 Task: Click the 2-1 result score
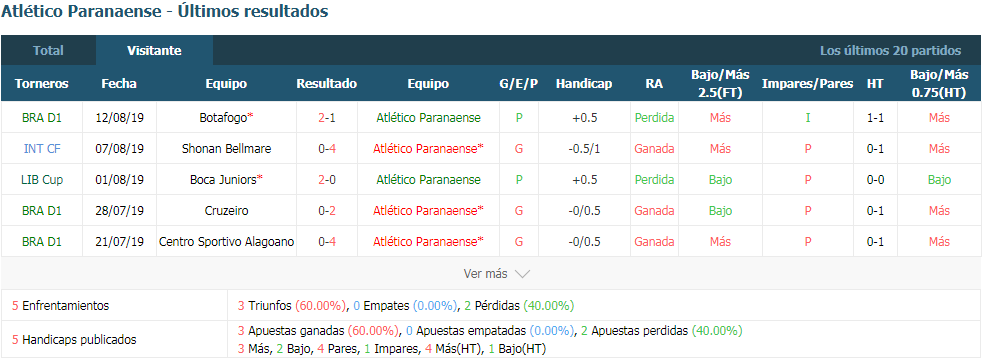[x=326, y=117]
